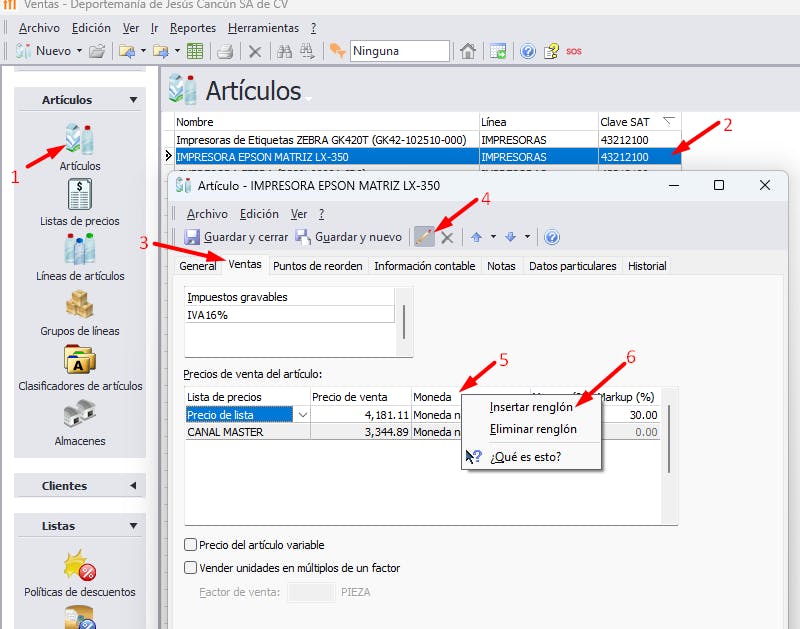Click the spreadsheet grid toolbar icon
The width and height of the screenshot is (800, 629).
(195, 51)
